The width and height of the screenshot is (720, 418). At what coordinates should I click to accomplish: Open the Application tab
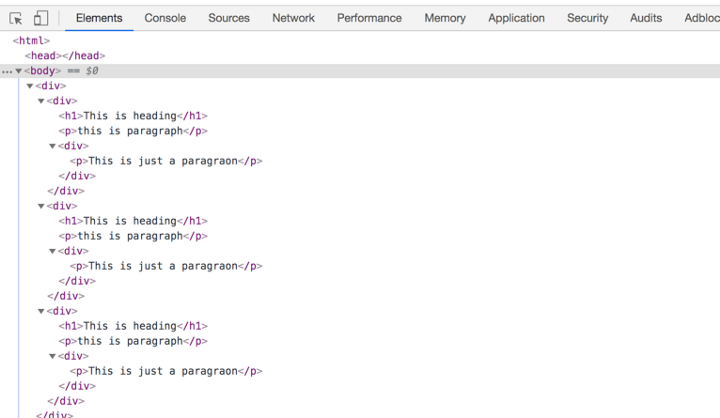516,18
